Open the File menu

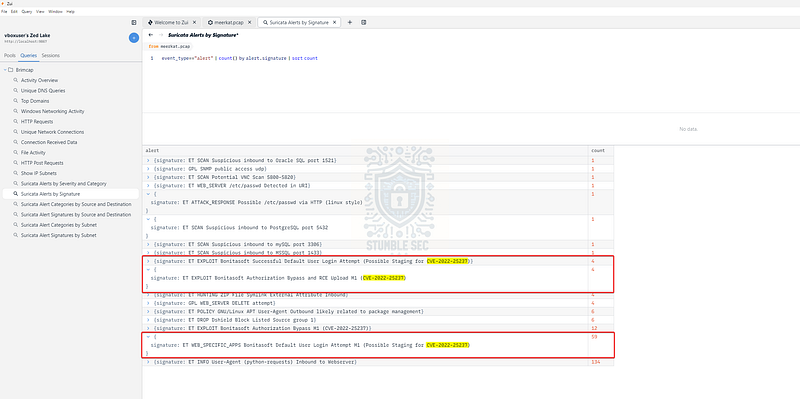pyautogui.click(x=4, y=11)
